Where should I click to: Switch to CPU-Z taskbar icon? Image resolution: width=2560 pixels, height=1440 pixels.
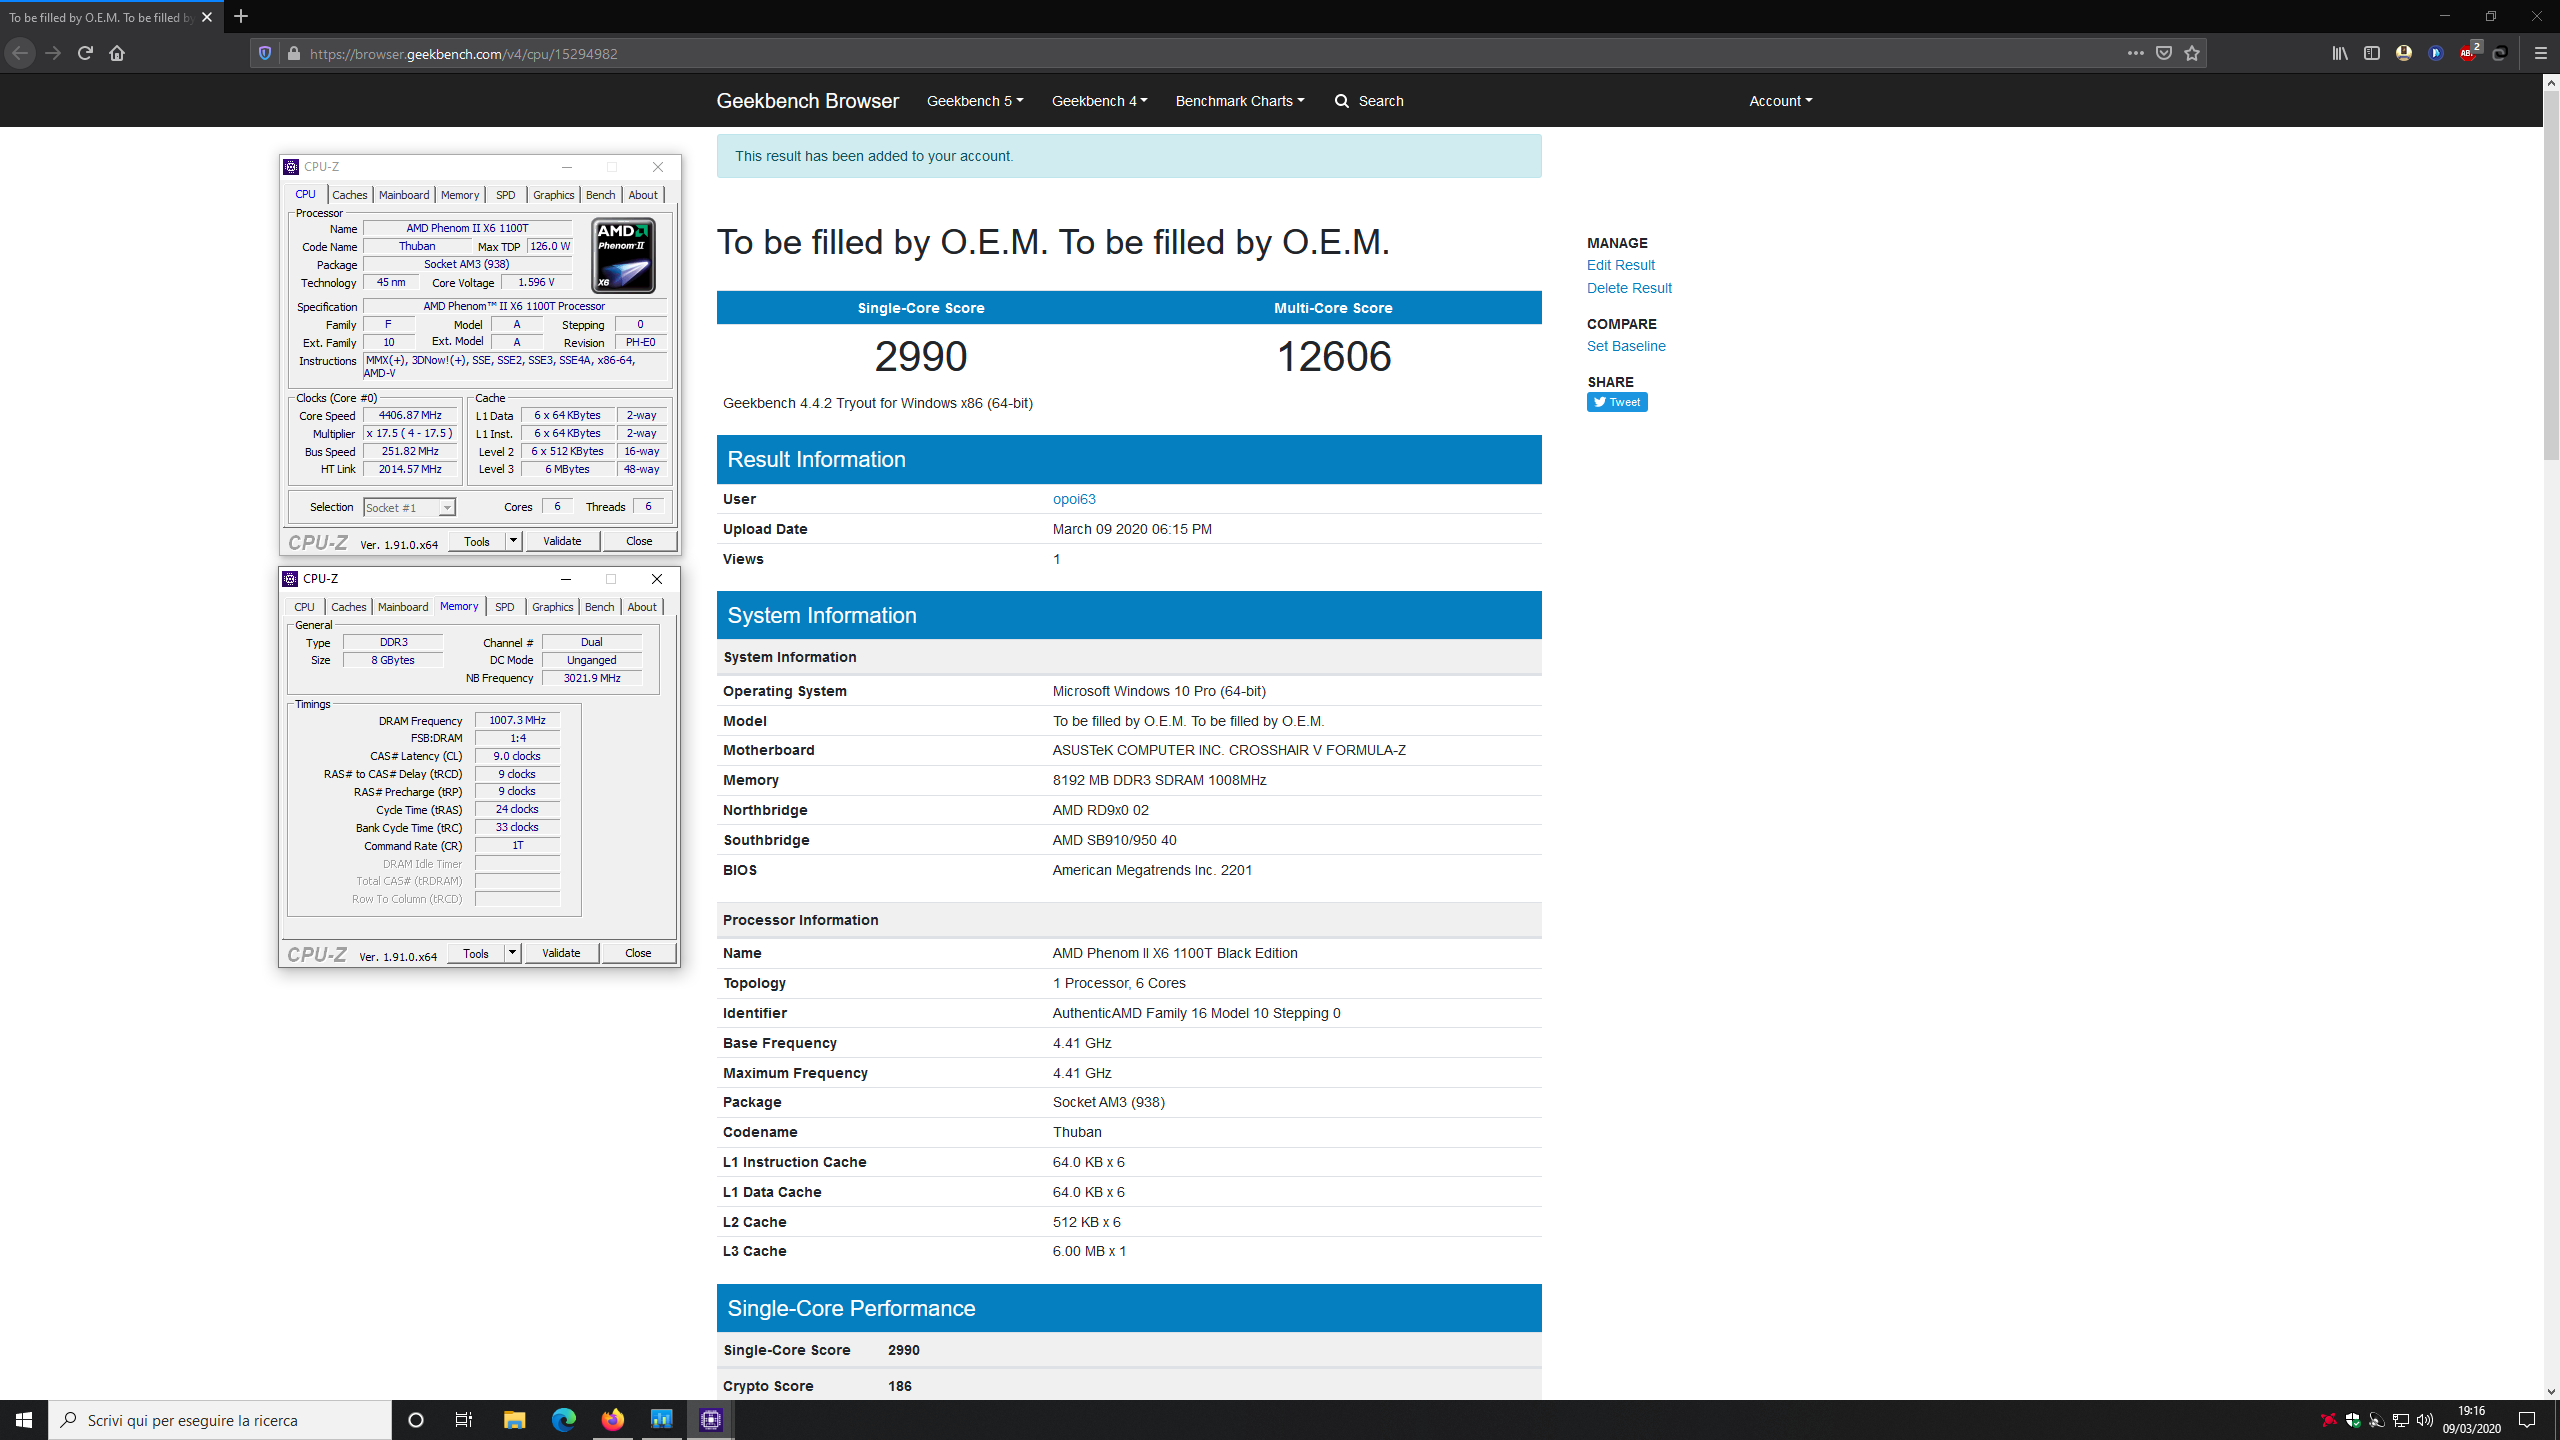pos(711,1420)
